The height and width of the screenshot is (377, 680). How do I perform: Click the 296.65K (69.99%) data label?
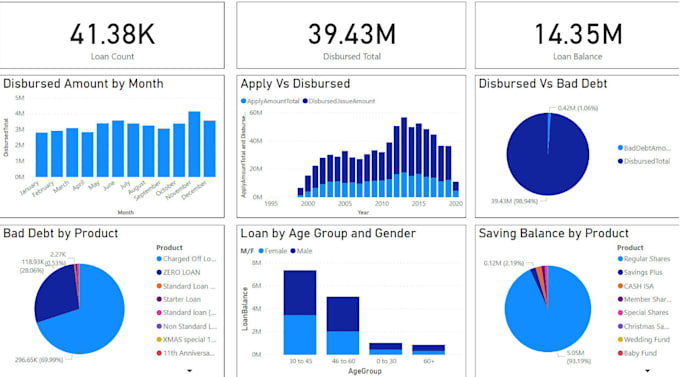pyautogui.click(x=39, y=360)
